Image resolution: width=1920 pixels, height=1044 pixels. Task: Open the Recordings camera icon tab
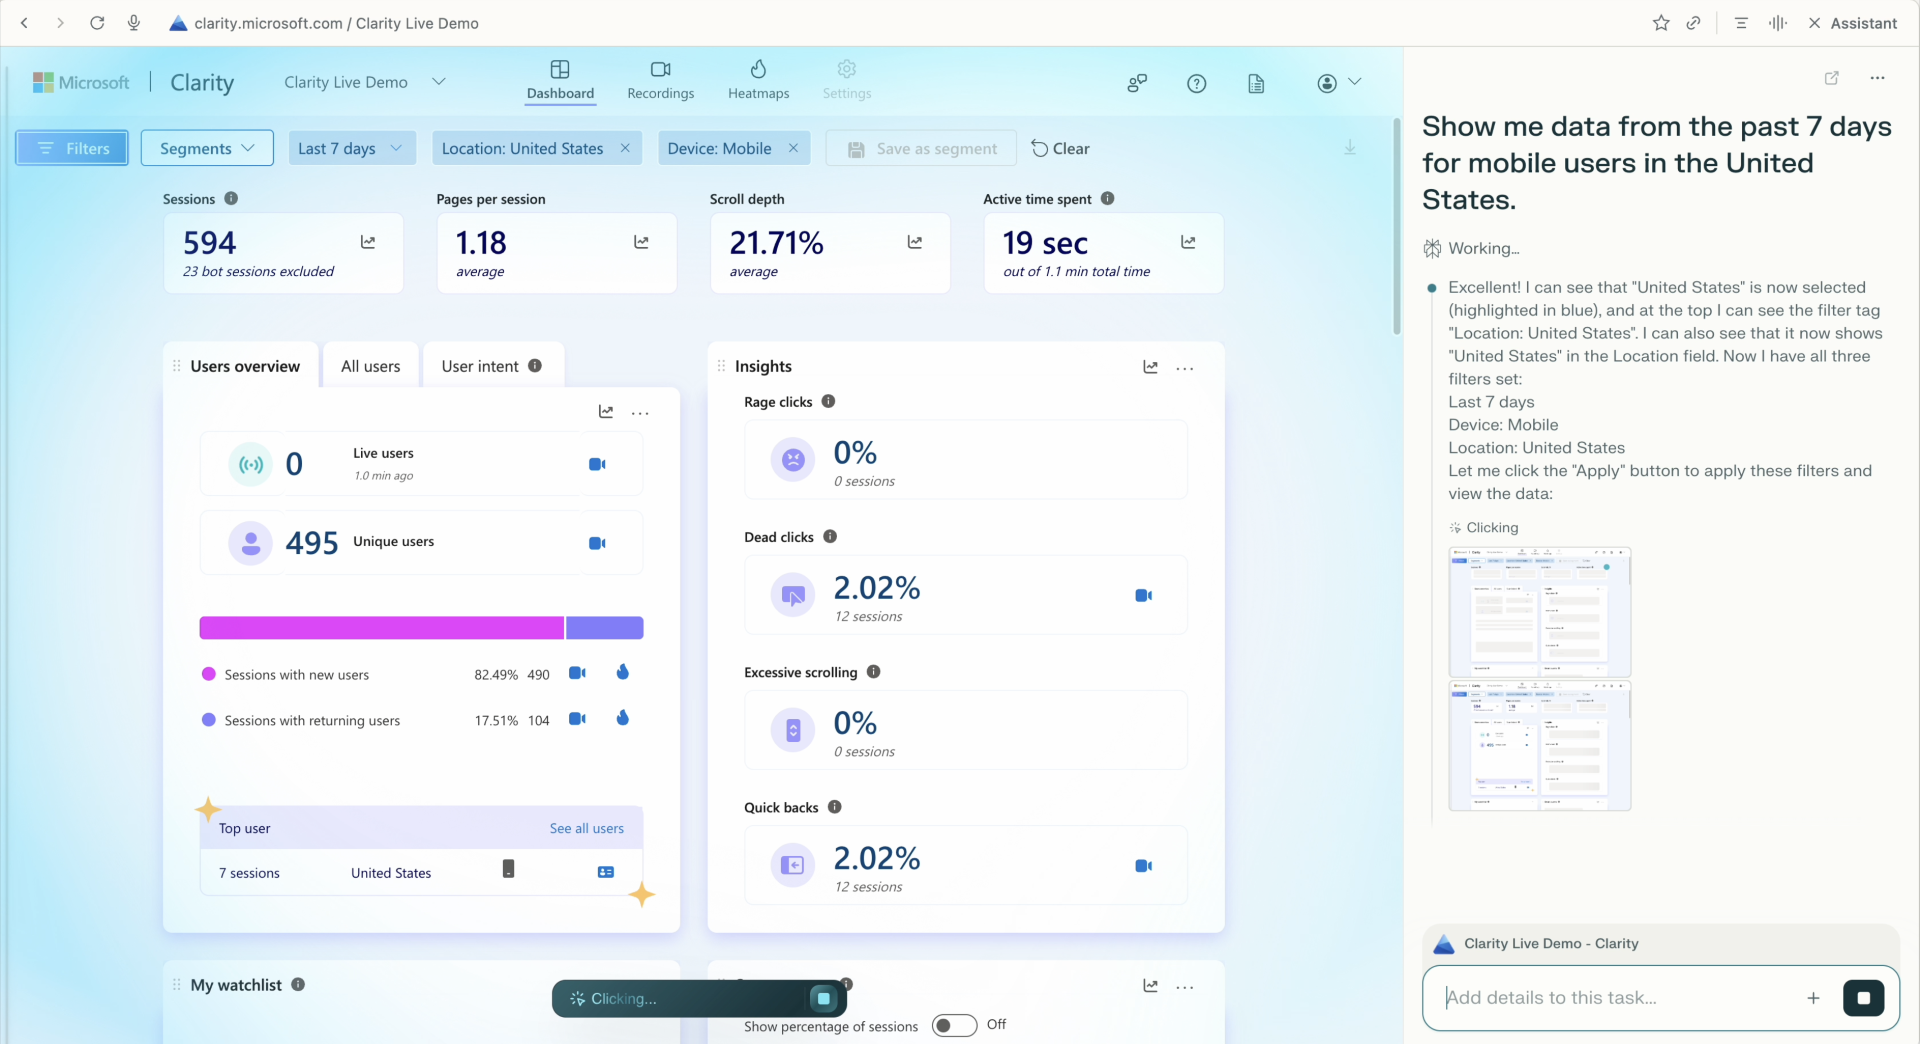(660, 80)
